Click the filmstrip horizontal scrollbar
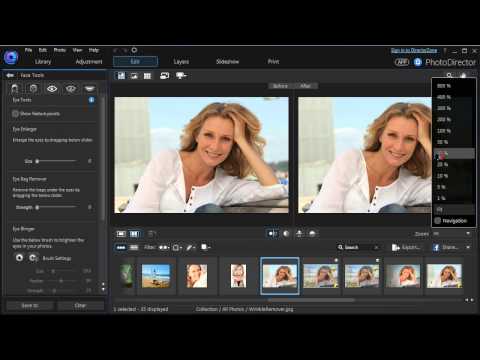The image size is (480, 360). click(x=311, y=300)
